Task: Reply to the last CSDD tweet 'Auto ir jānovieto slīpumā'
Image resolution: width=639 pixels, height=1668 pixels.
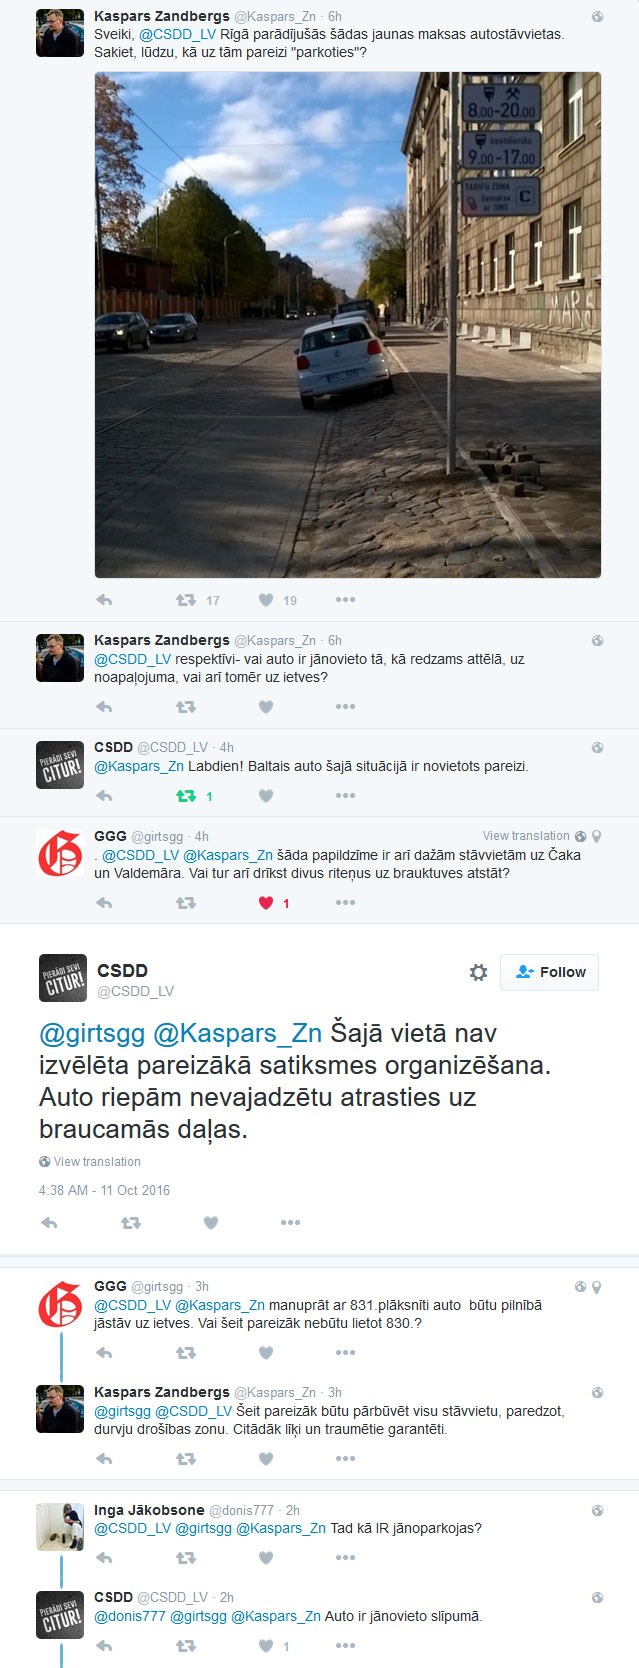Action: tap(104, 1645)
